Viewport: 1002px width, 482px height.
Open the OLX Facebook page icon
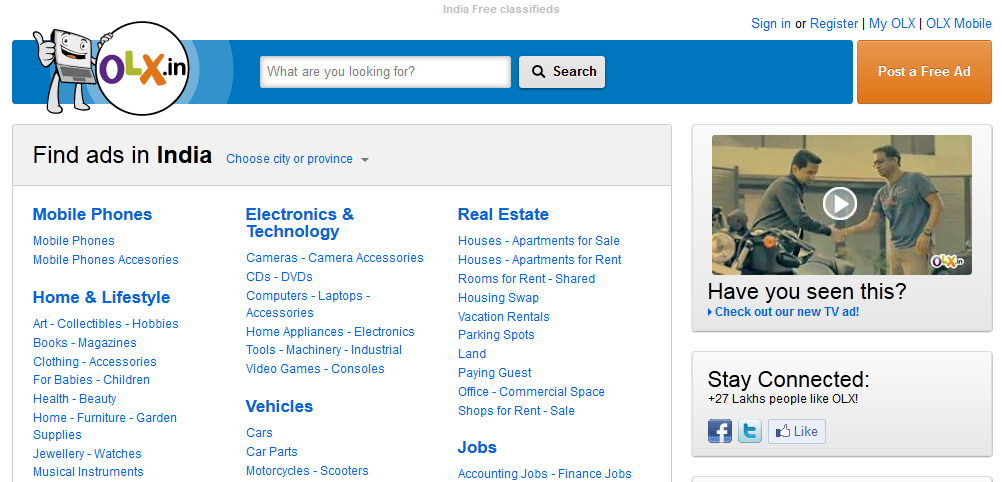click(720, 431)
